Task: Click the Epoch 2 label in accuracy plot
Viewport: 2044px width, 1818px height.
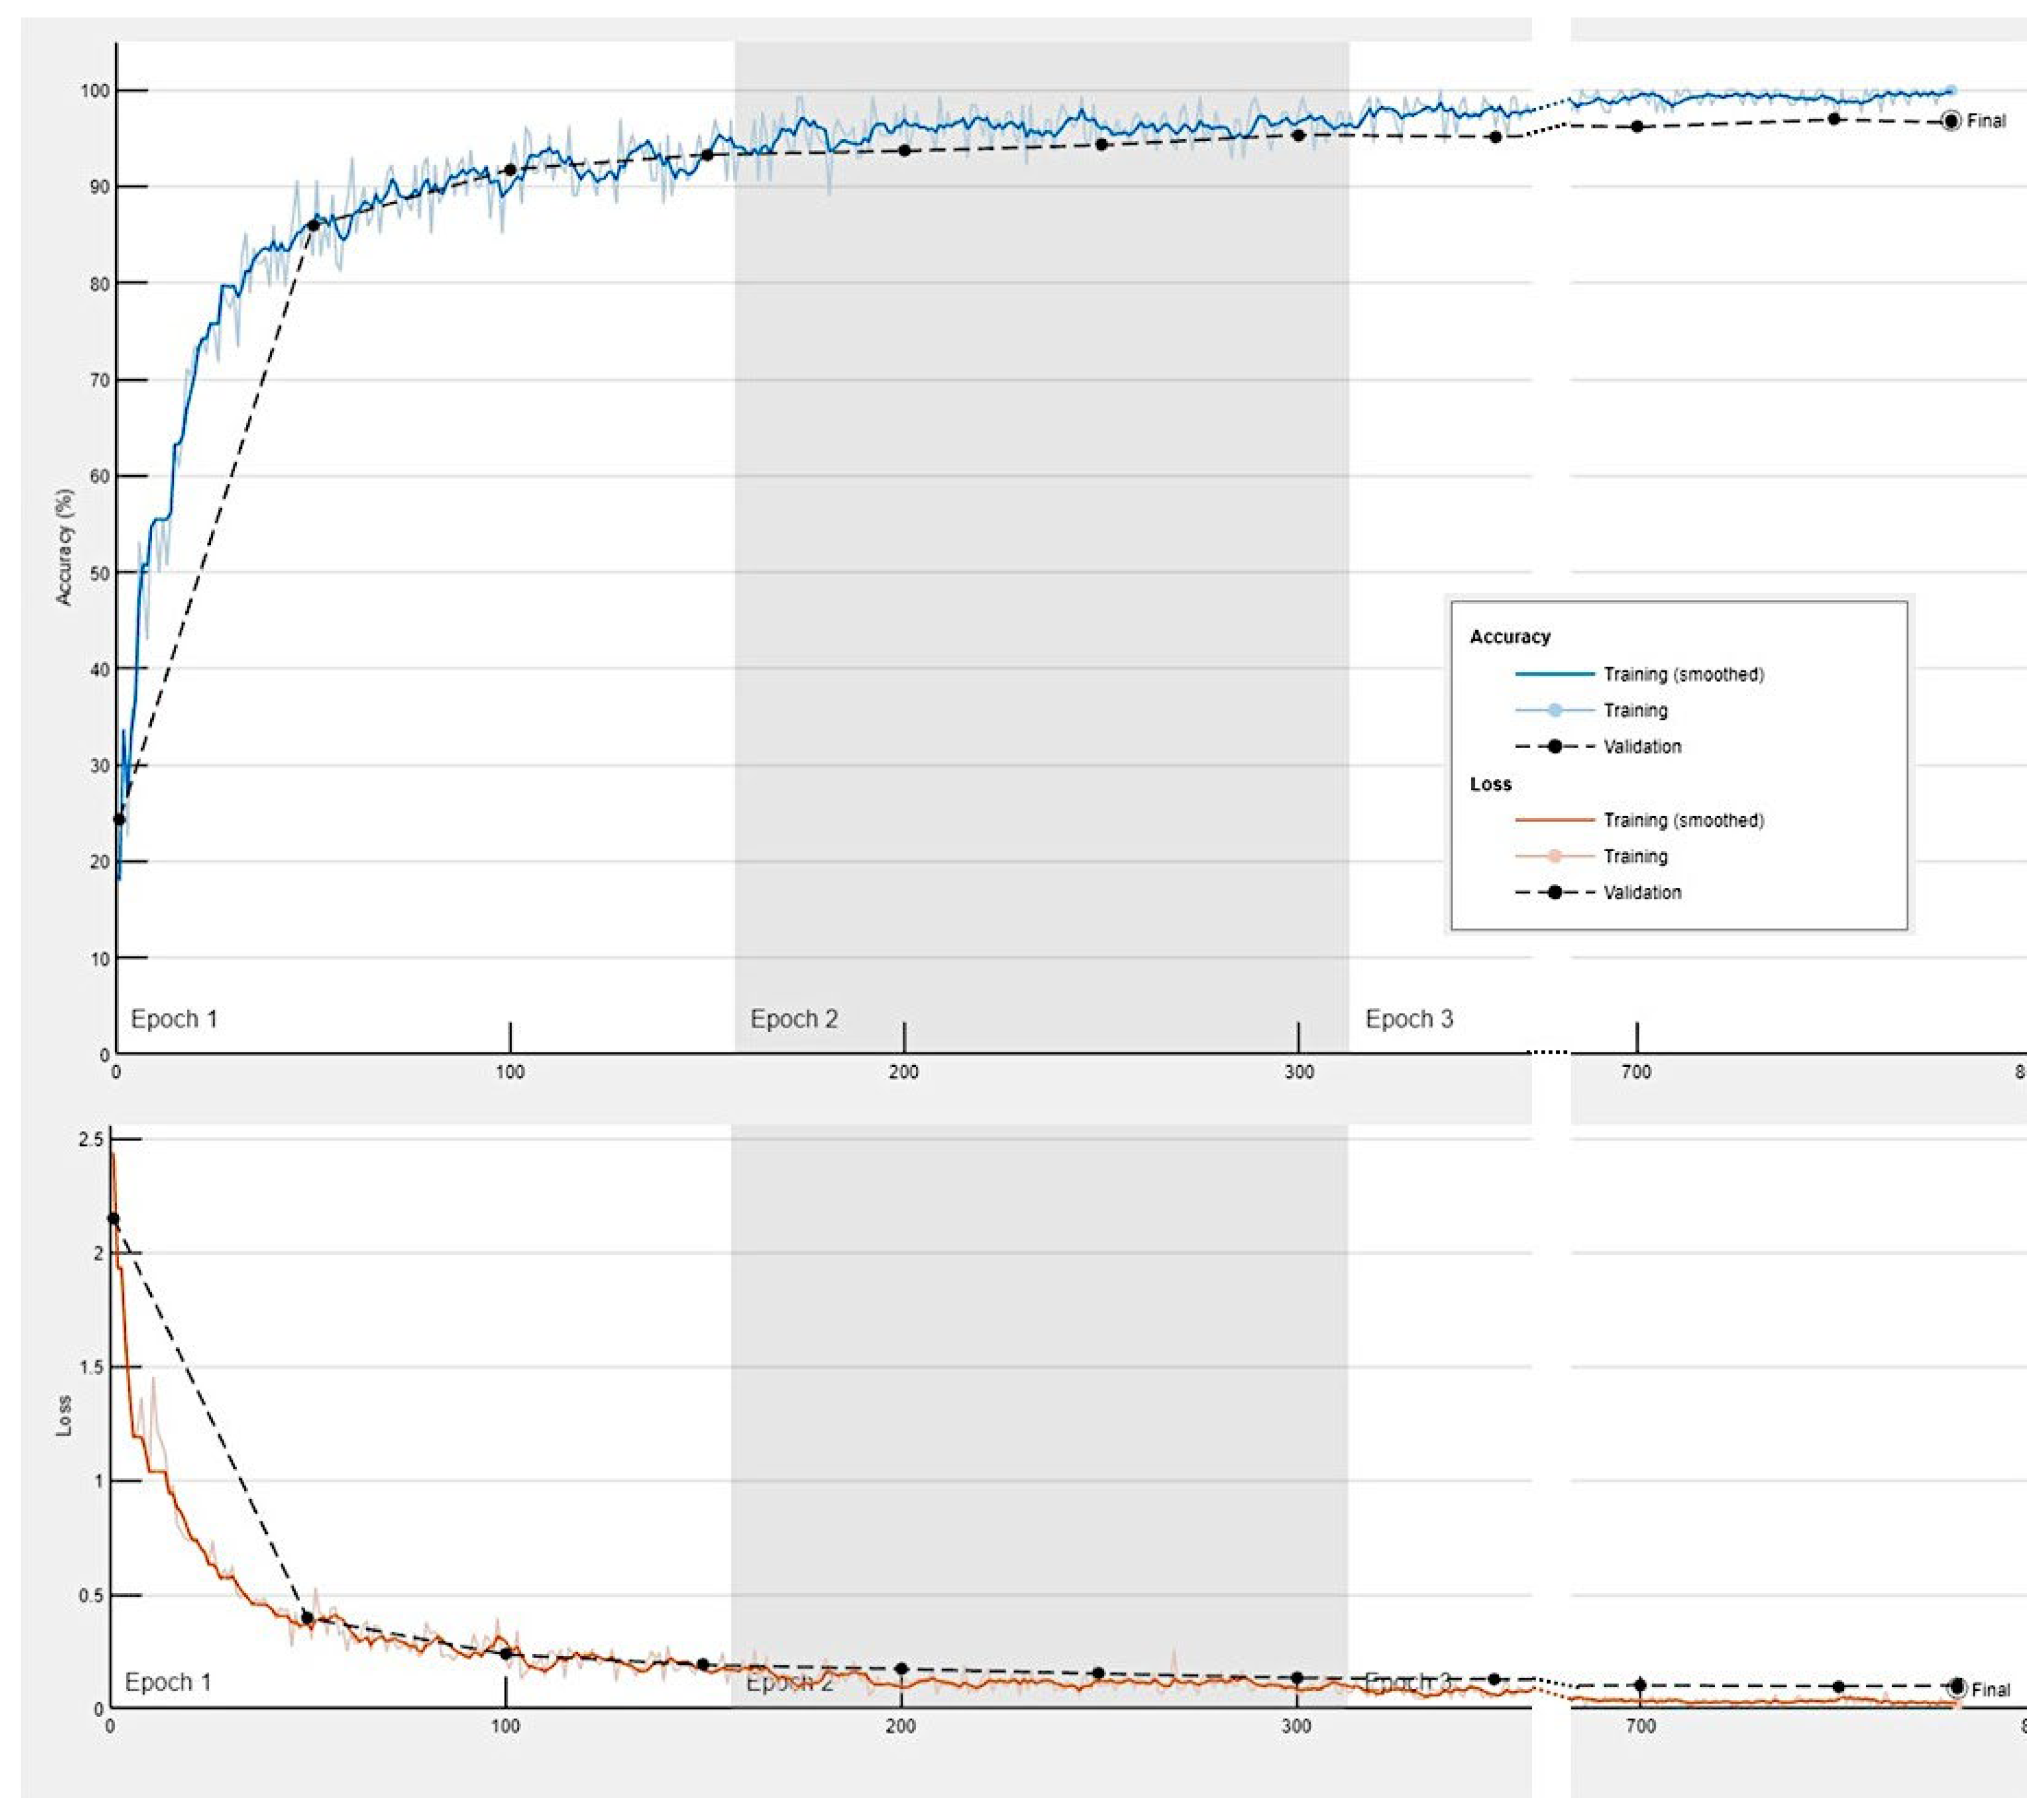Action: coord(794,1019)
